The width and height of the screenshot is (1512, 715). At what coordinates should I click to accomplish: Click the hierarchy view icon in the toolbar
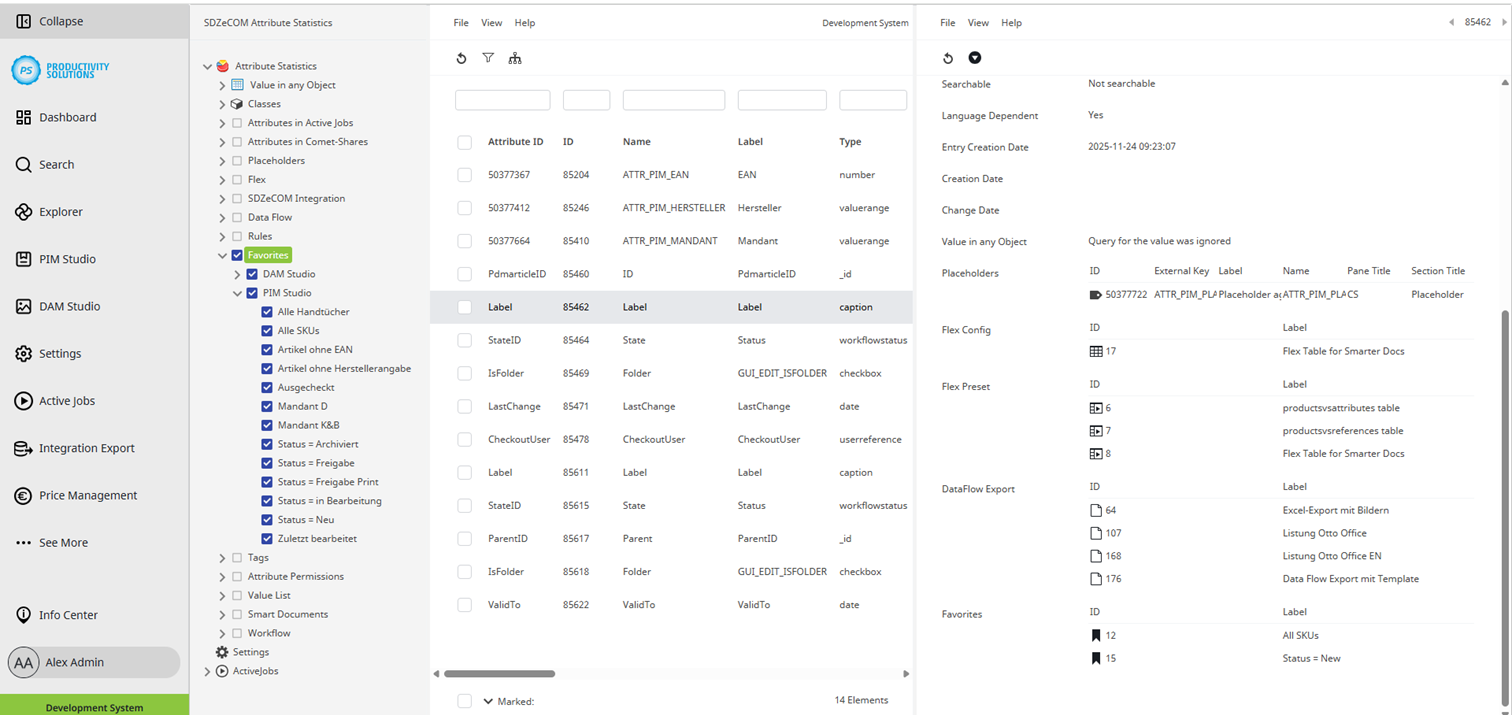coord(515,58)
